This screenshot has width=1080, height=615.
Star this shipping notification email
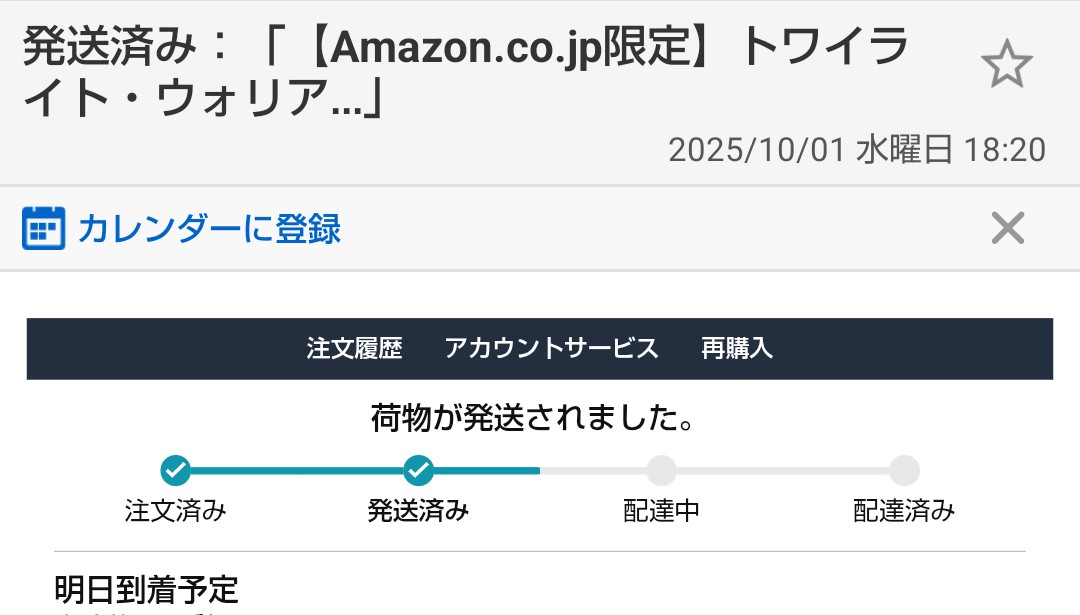coord(1007,62)
